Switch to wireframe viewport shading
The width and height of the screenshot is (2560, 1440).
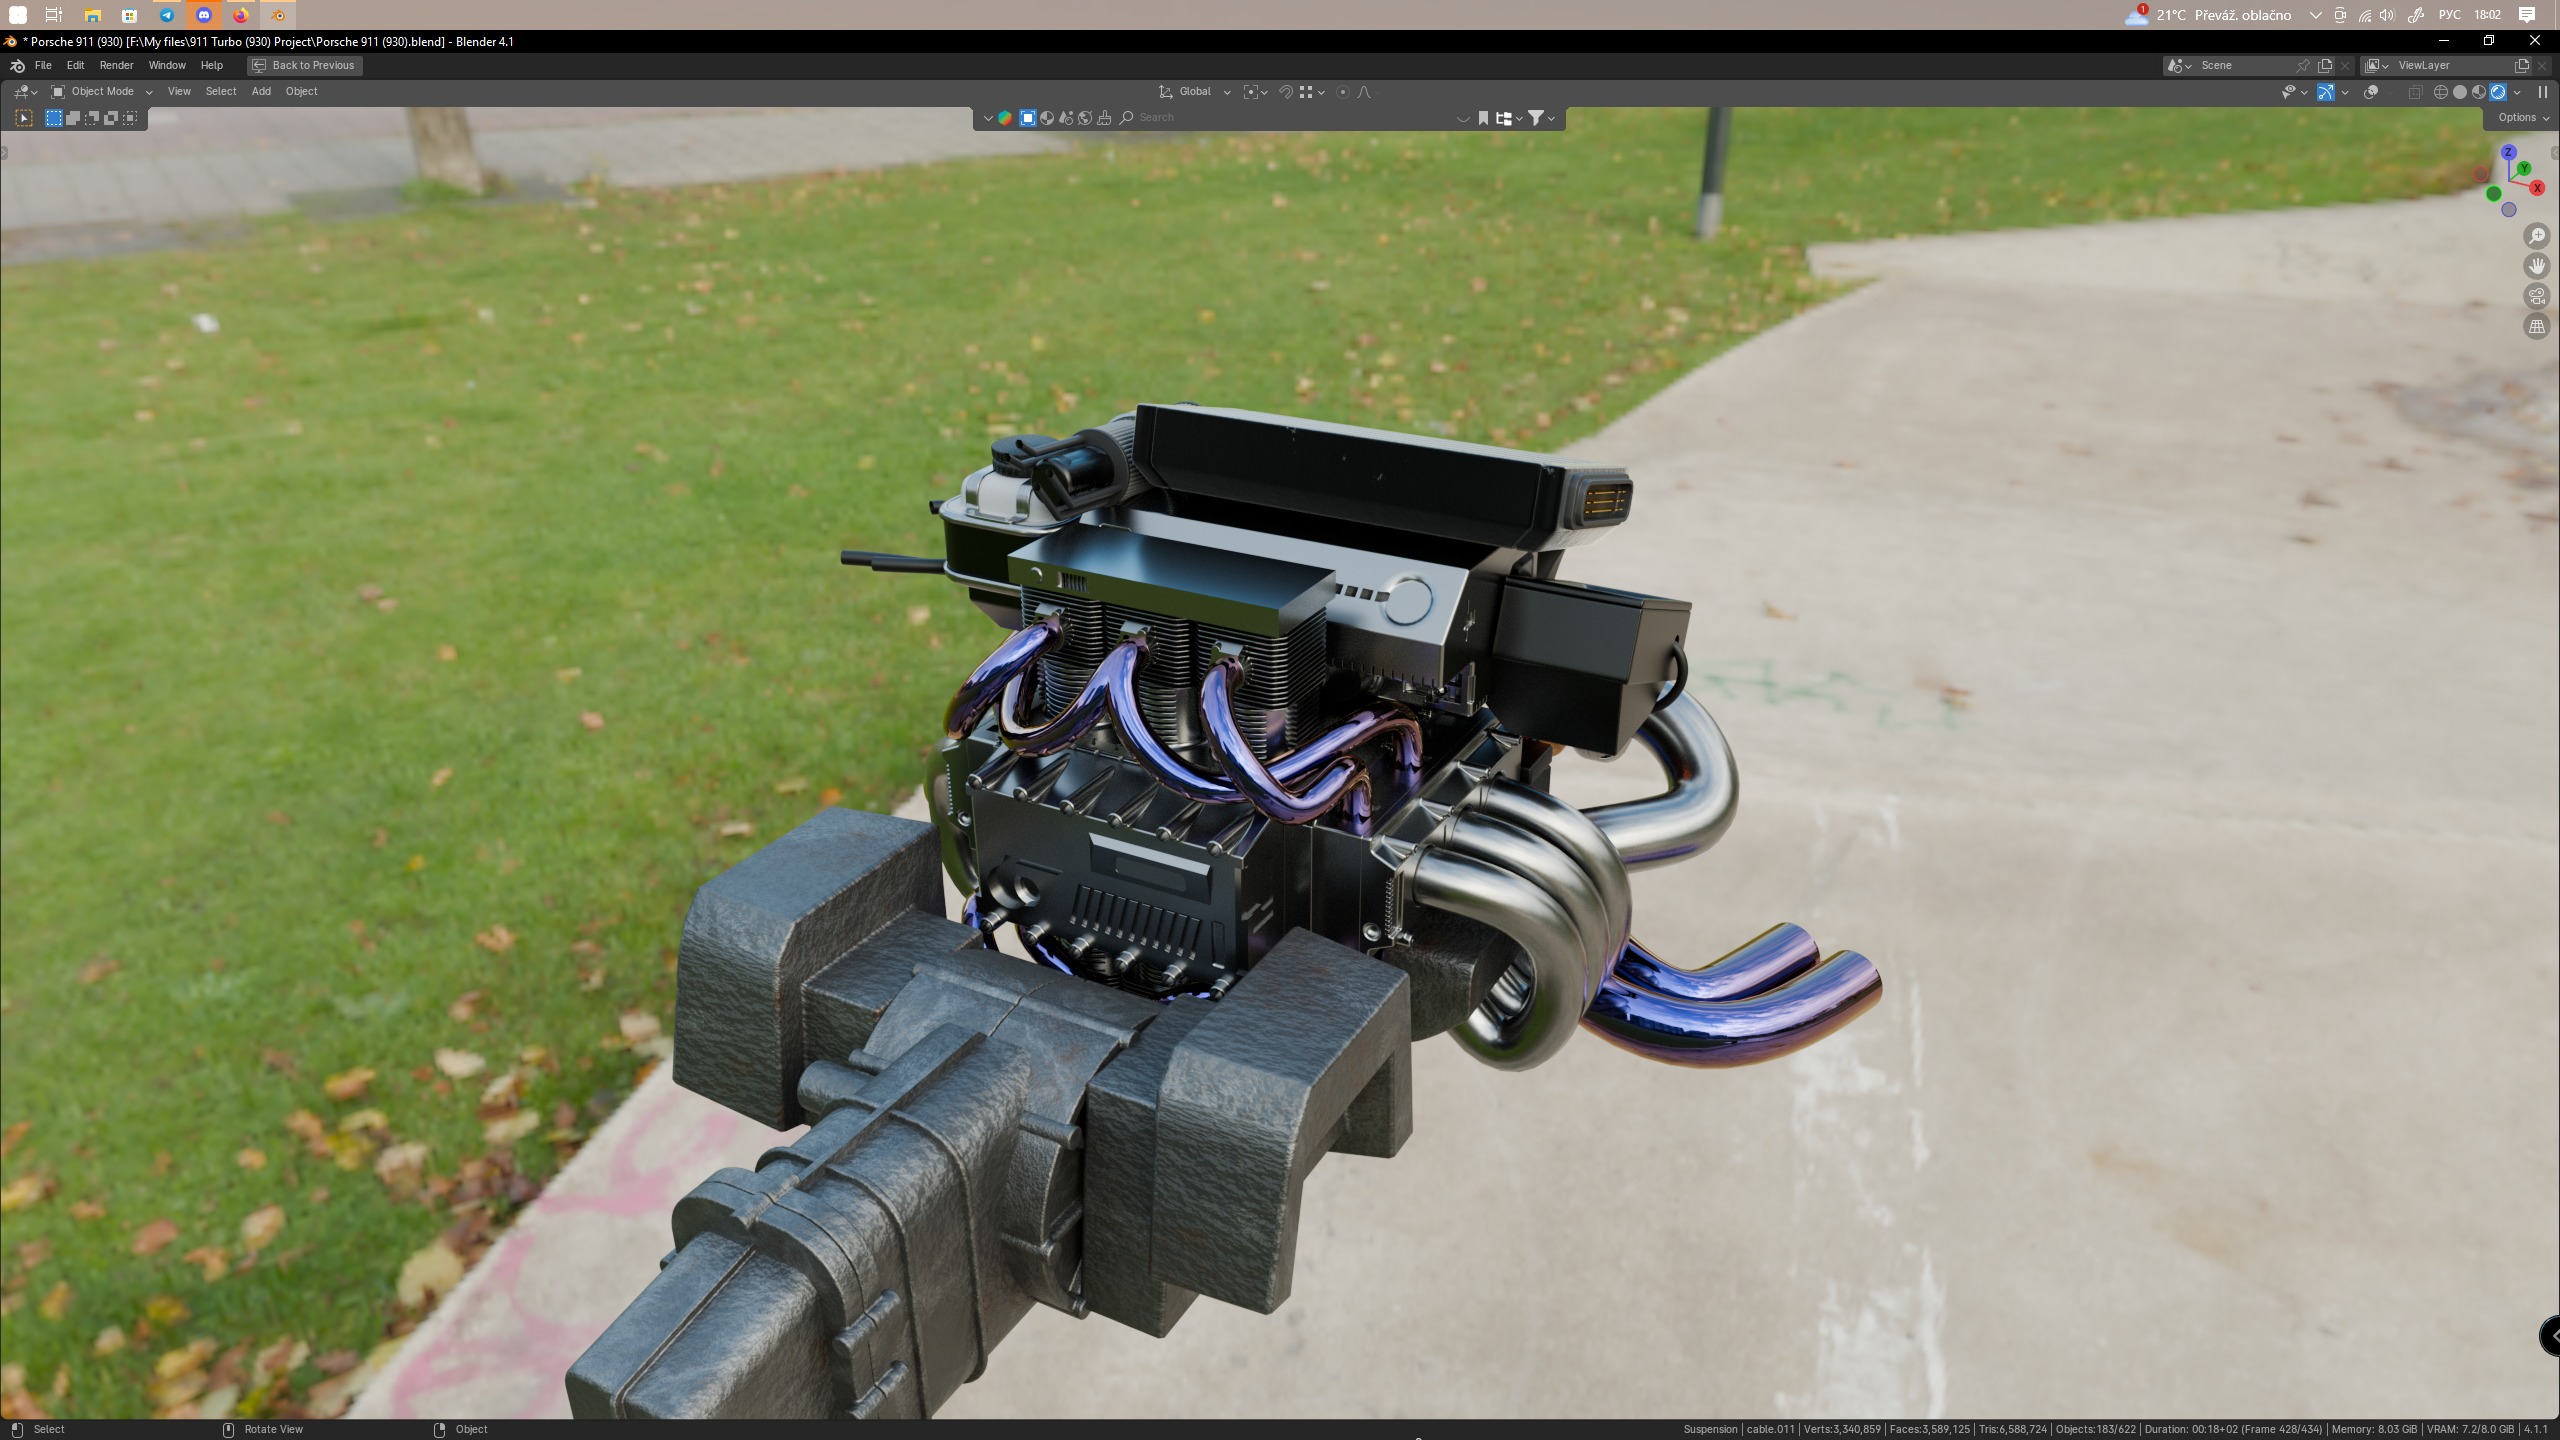pyautogui.click(x=2440, y=92)
